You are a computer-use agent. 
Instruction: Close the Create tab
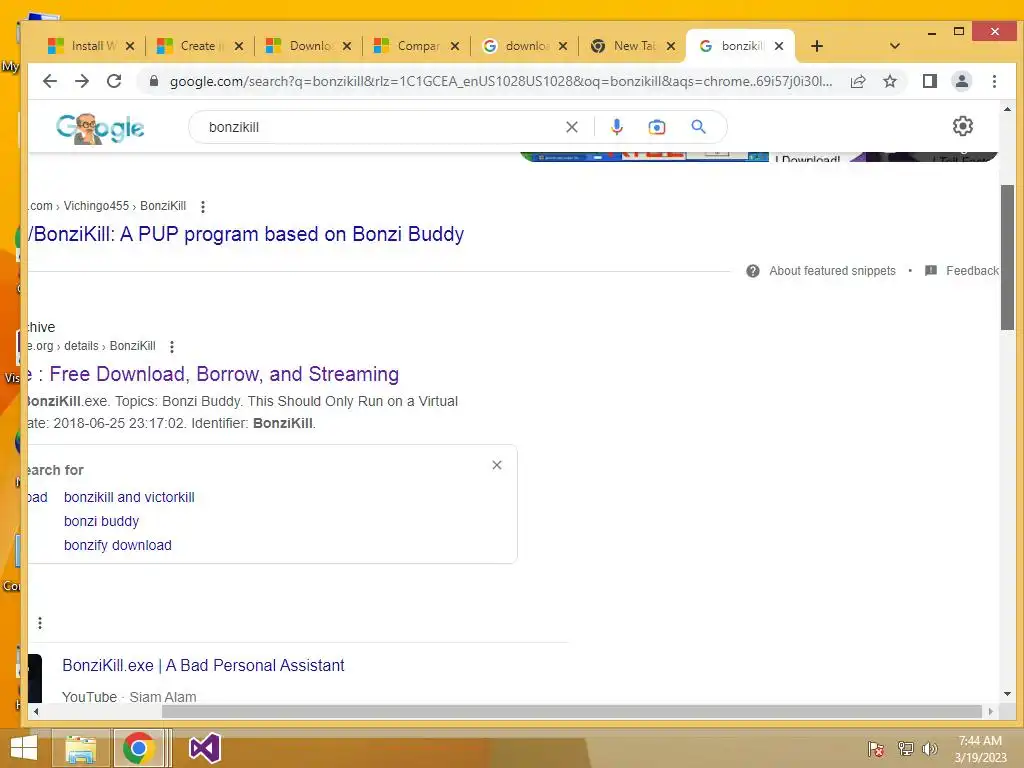pyautogui.click(x=238, y=46)
